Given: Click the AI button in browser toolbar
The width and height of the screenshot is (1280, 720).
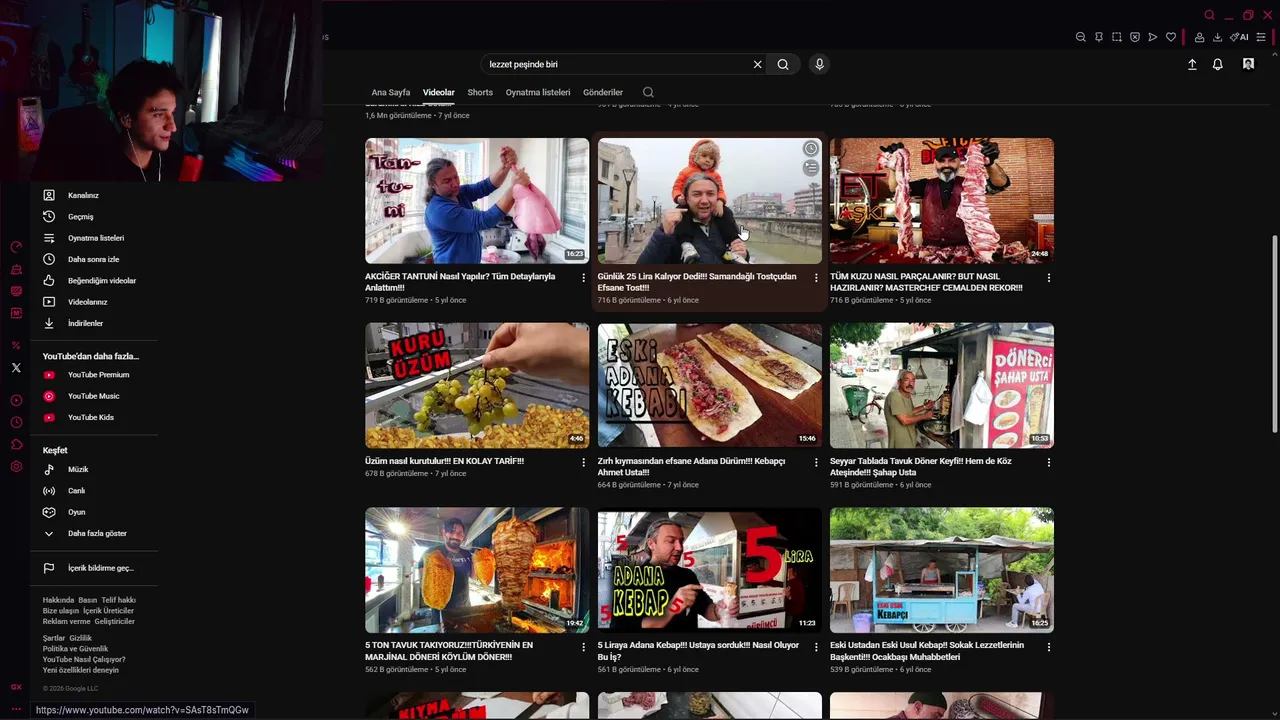Looking at the screenshot, I should [x=1239, y=37].
